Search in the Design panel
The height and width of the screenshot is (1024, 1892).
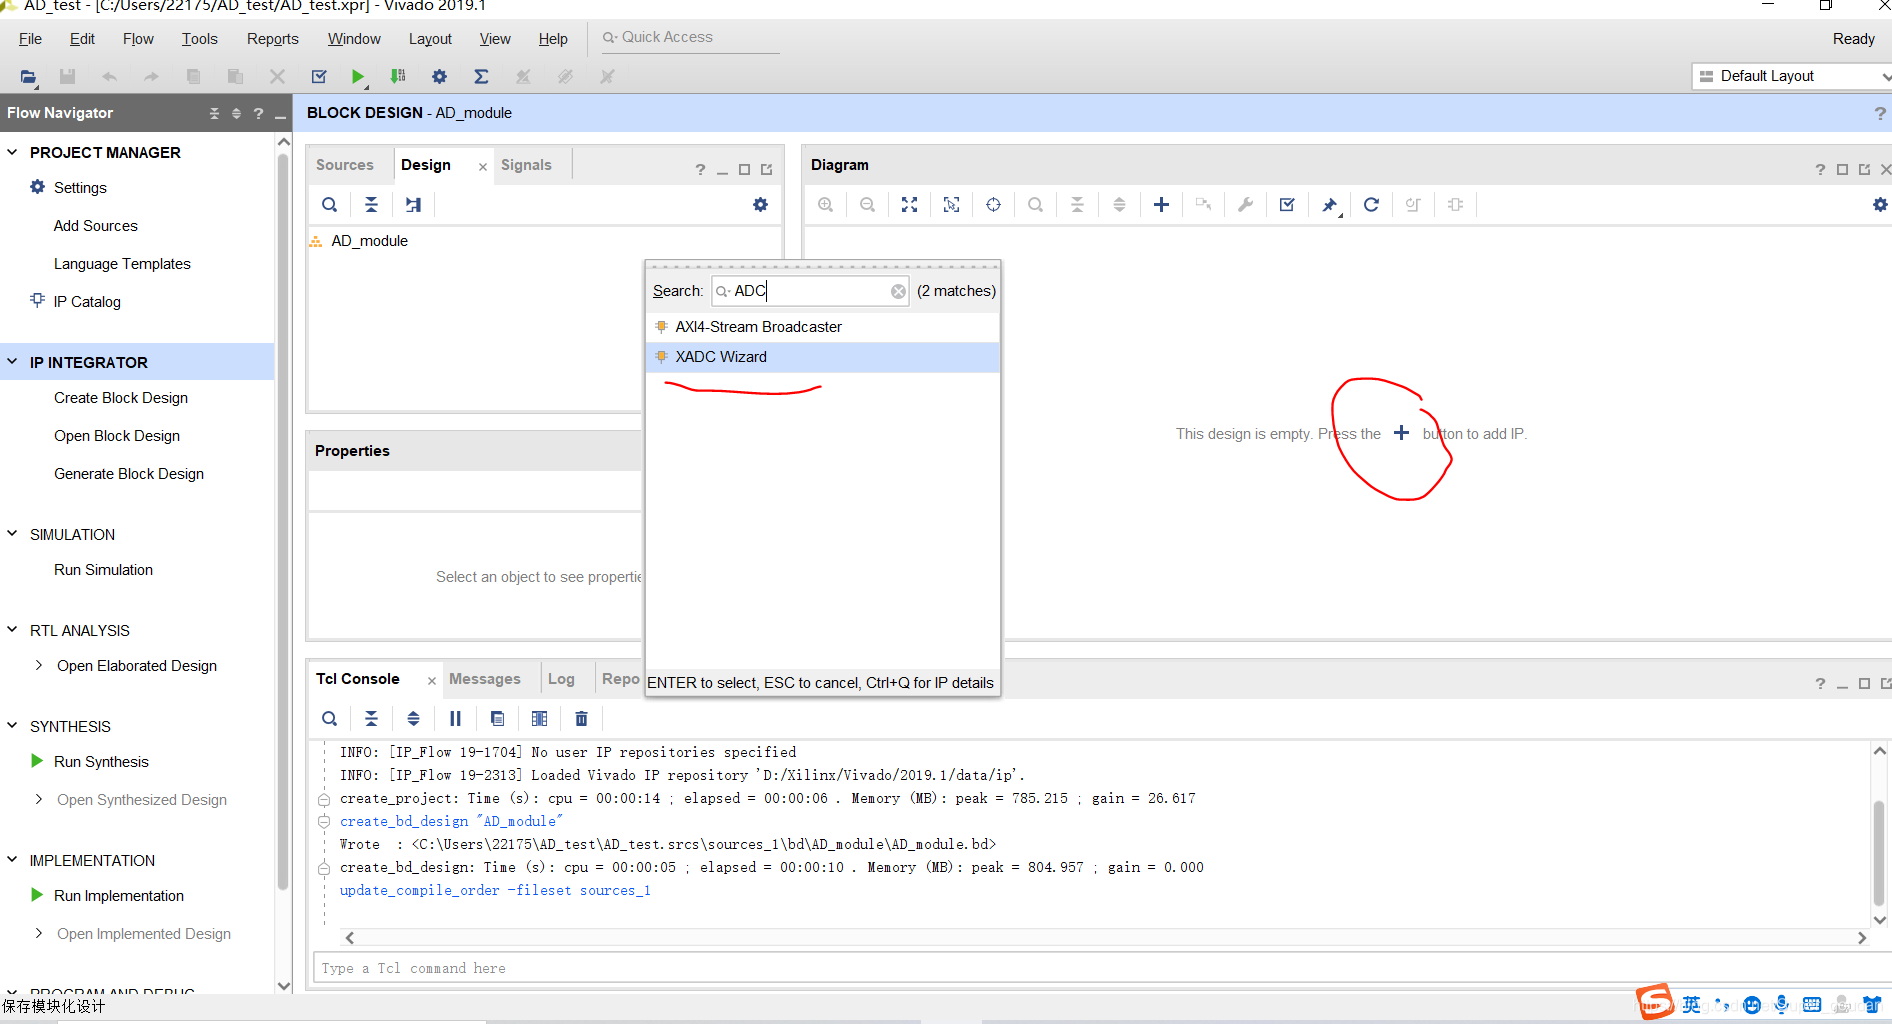329,205
